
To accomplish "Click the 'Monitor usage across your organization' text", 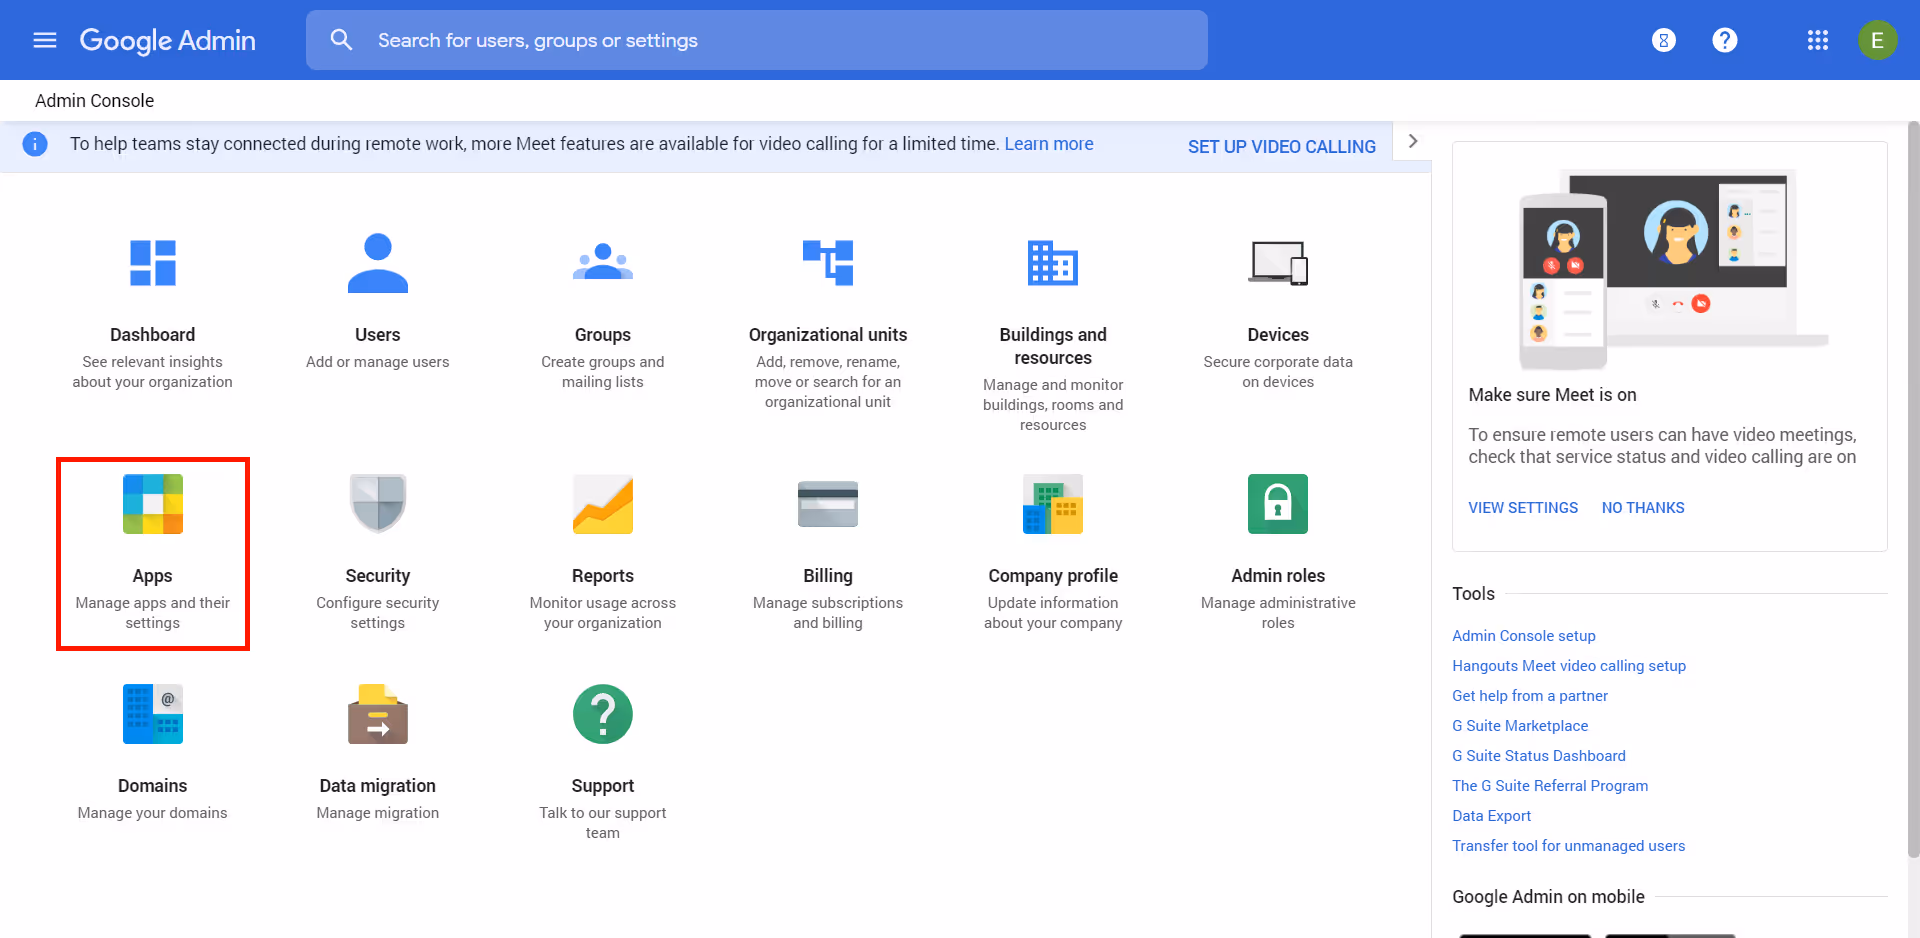I will coord(603,613).
